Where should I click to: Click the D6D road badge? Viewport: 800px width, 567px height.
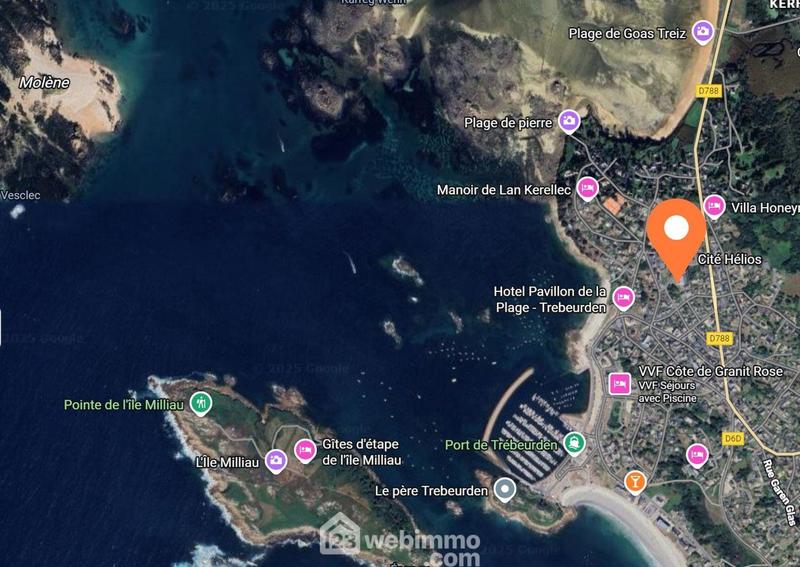[733, 438]
